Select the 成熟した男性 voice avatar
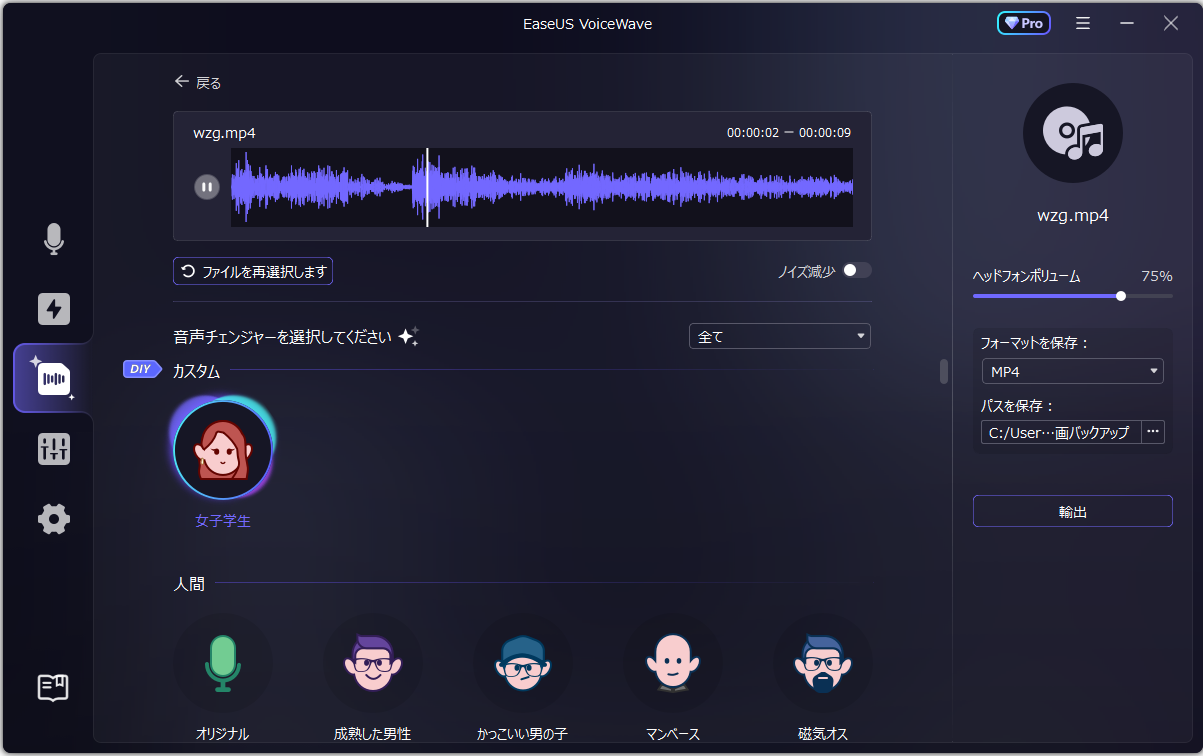The image size is (1203, 756). (x=373, y=662)
